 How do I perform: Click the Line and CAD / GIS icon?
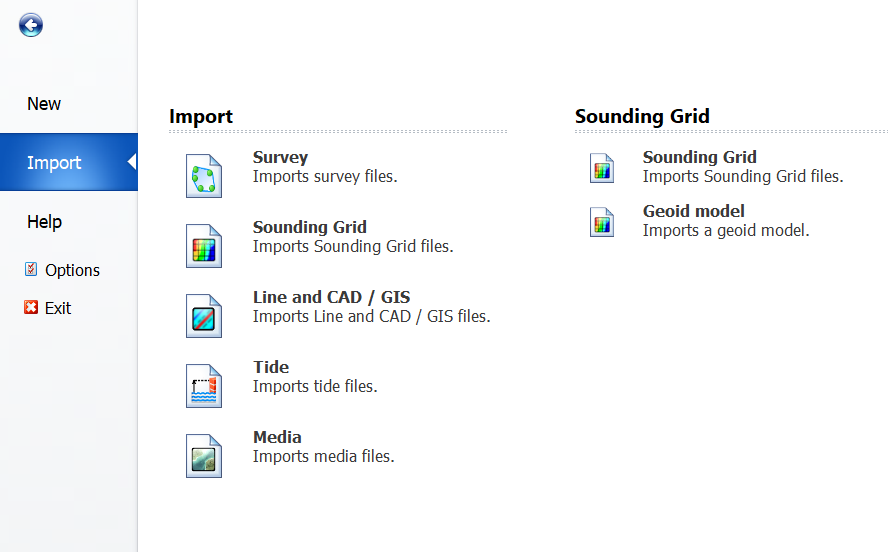click(204, 316)
